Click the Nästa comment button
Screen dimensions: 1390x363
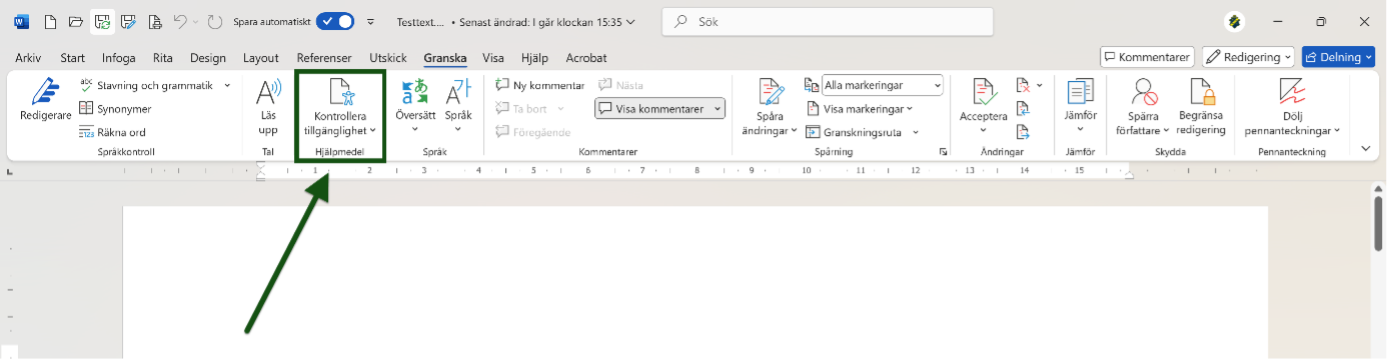coord(621,86)
